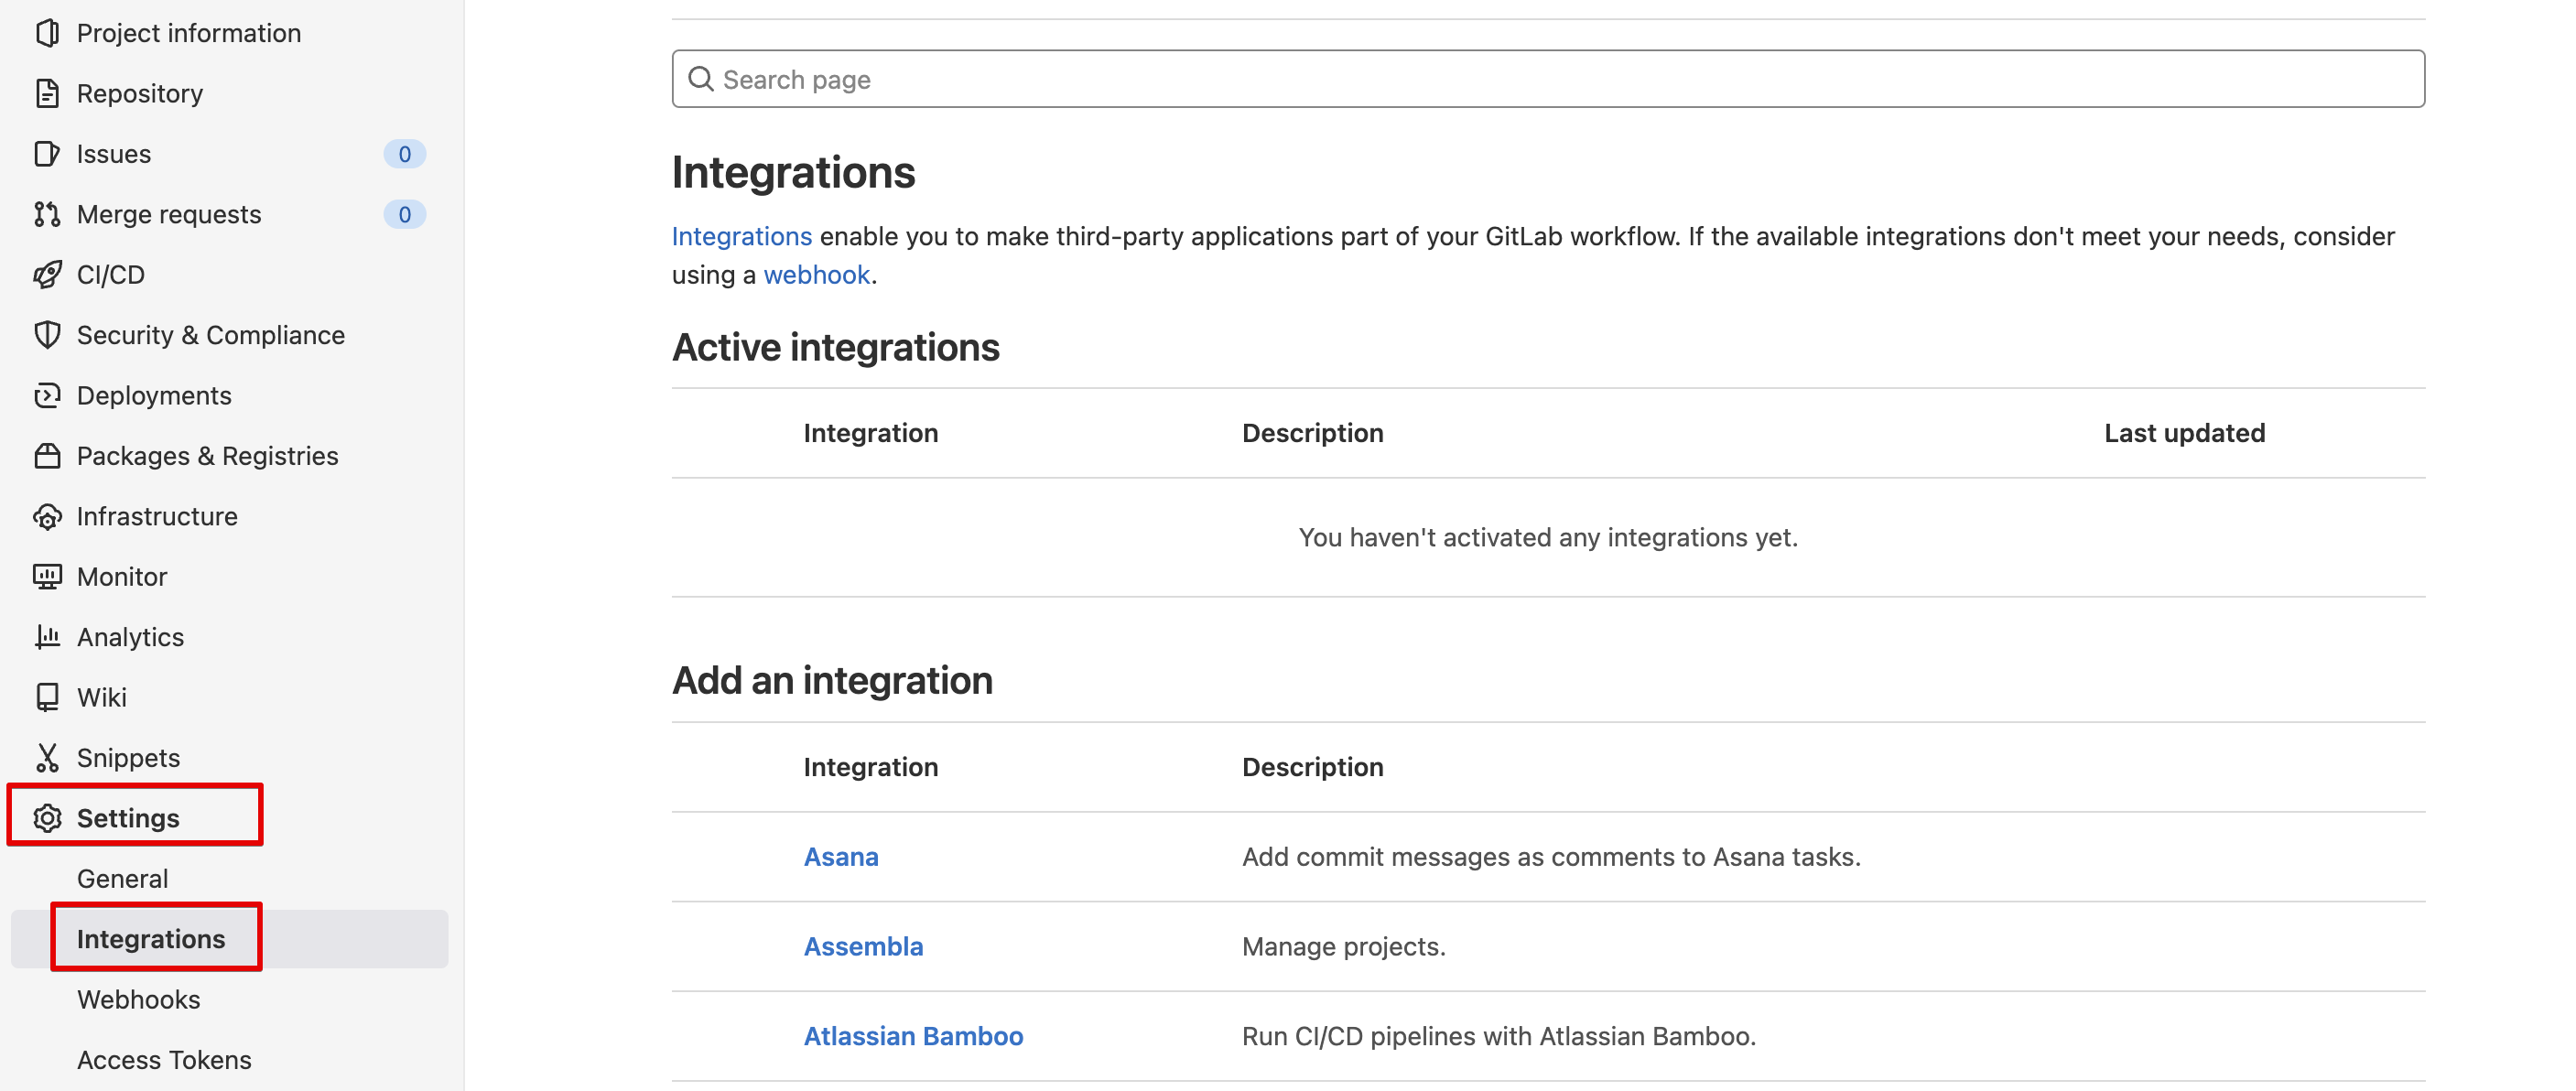Open the Asana integration

coord(838,856)
